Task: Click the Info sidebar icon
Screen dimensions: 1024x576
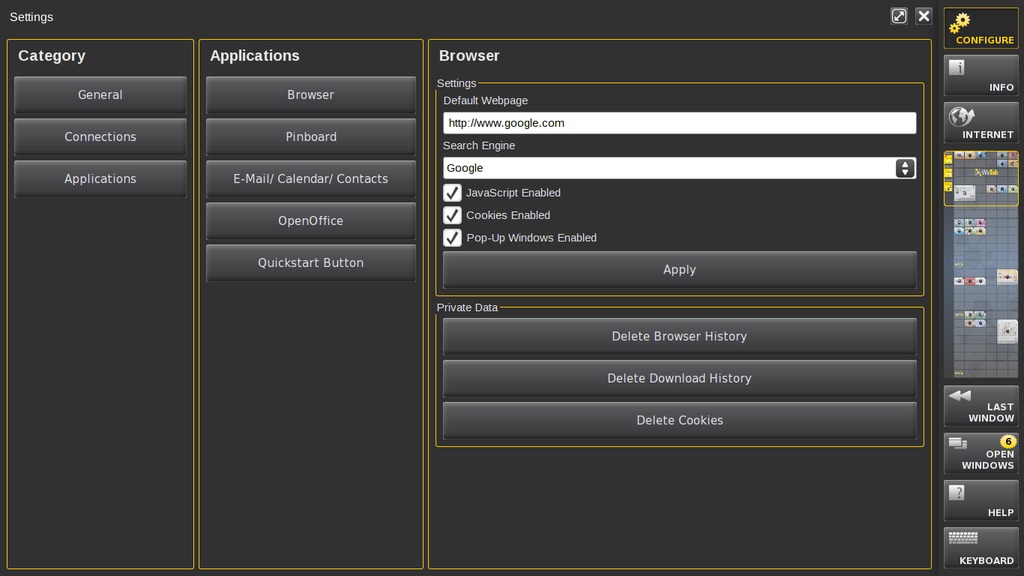Action: pyautogui.click(x=980, y=75)
